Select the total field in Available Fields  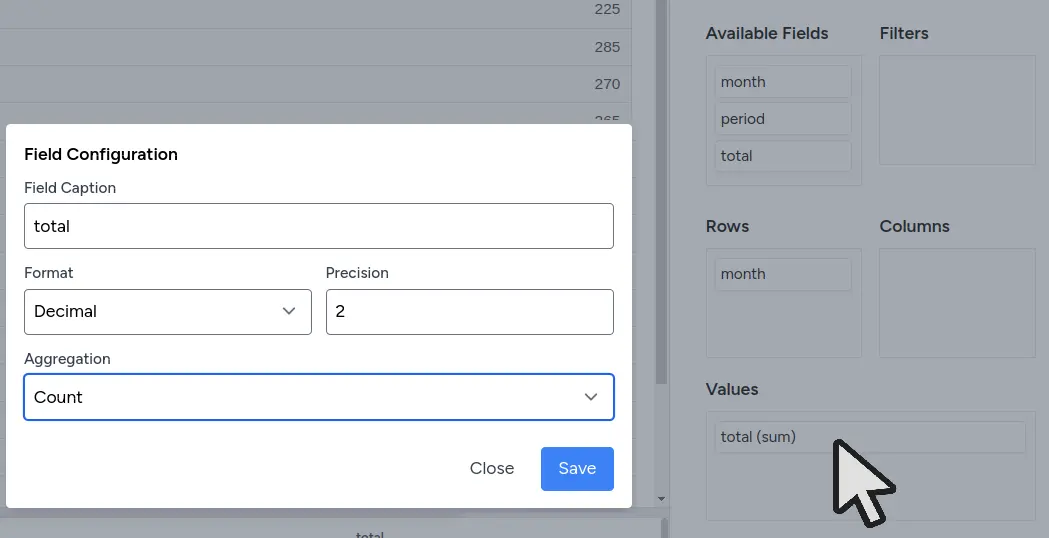point(783,155)
